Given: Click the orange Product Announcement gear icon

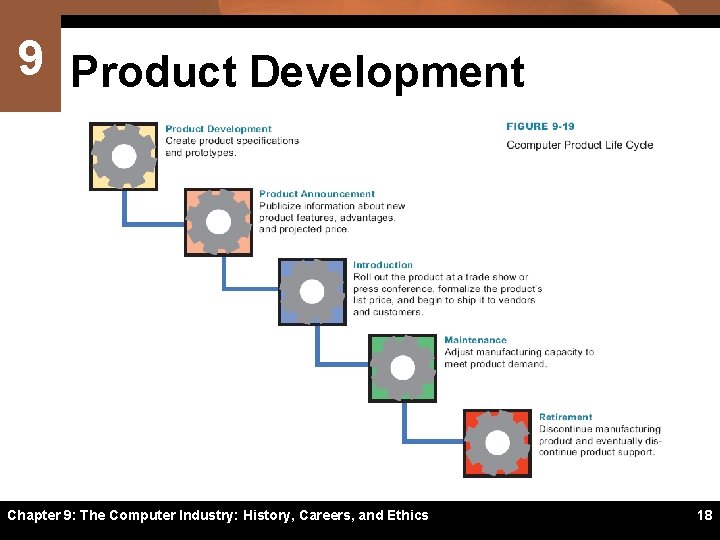Looking at the screenshot, I should tap(219, 222).
